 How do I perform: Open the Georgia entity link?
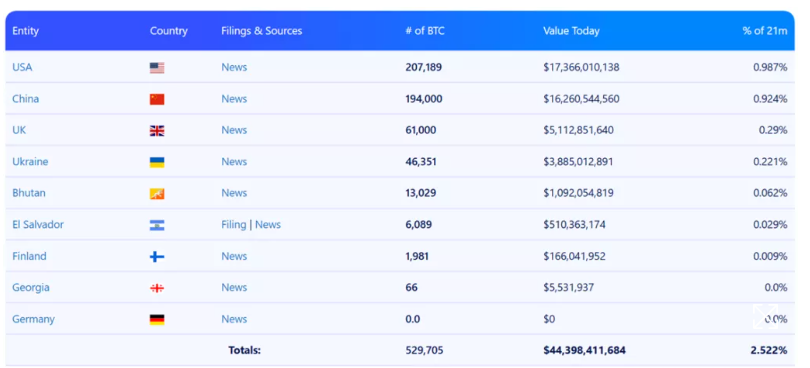point(31,287)
